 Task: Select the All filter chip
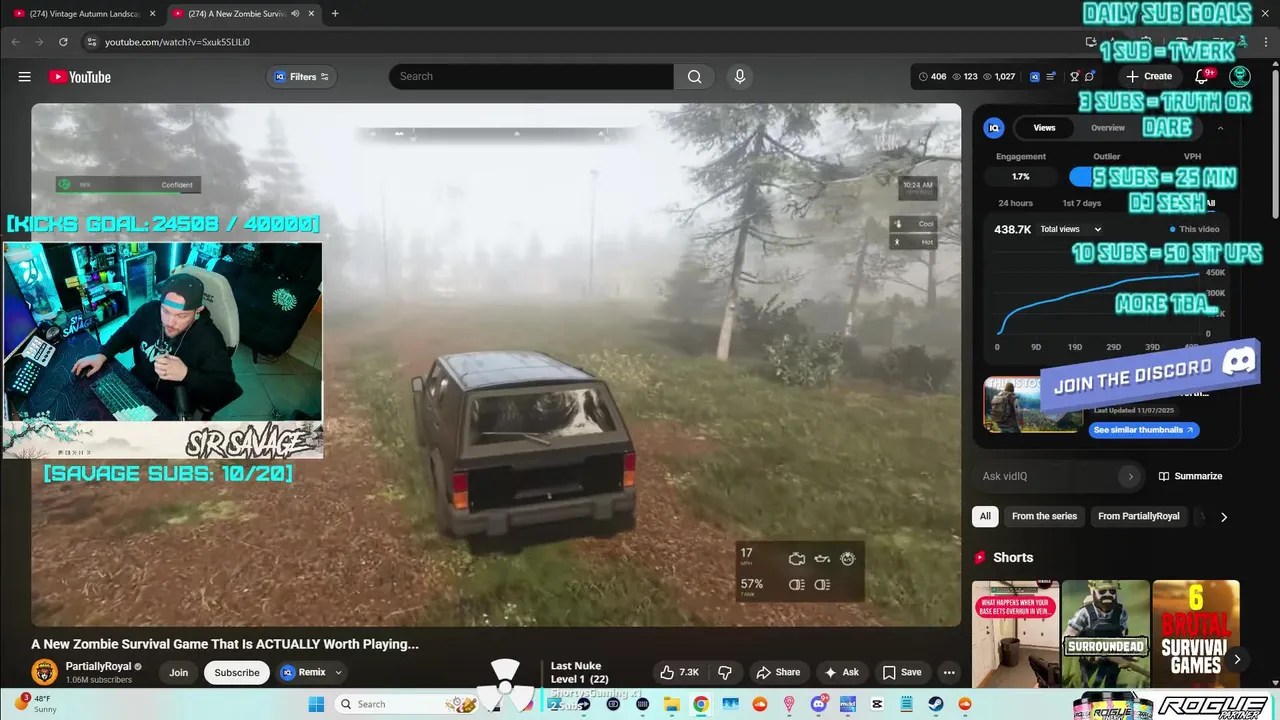click(985, 516)
